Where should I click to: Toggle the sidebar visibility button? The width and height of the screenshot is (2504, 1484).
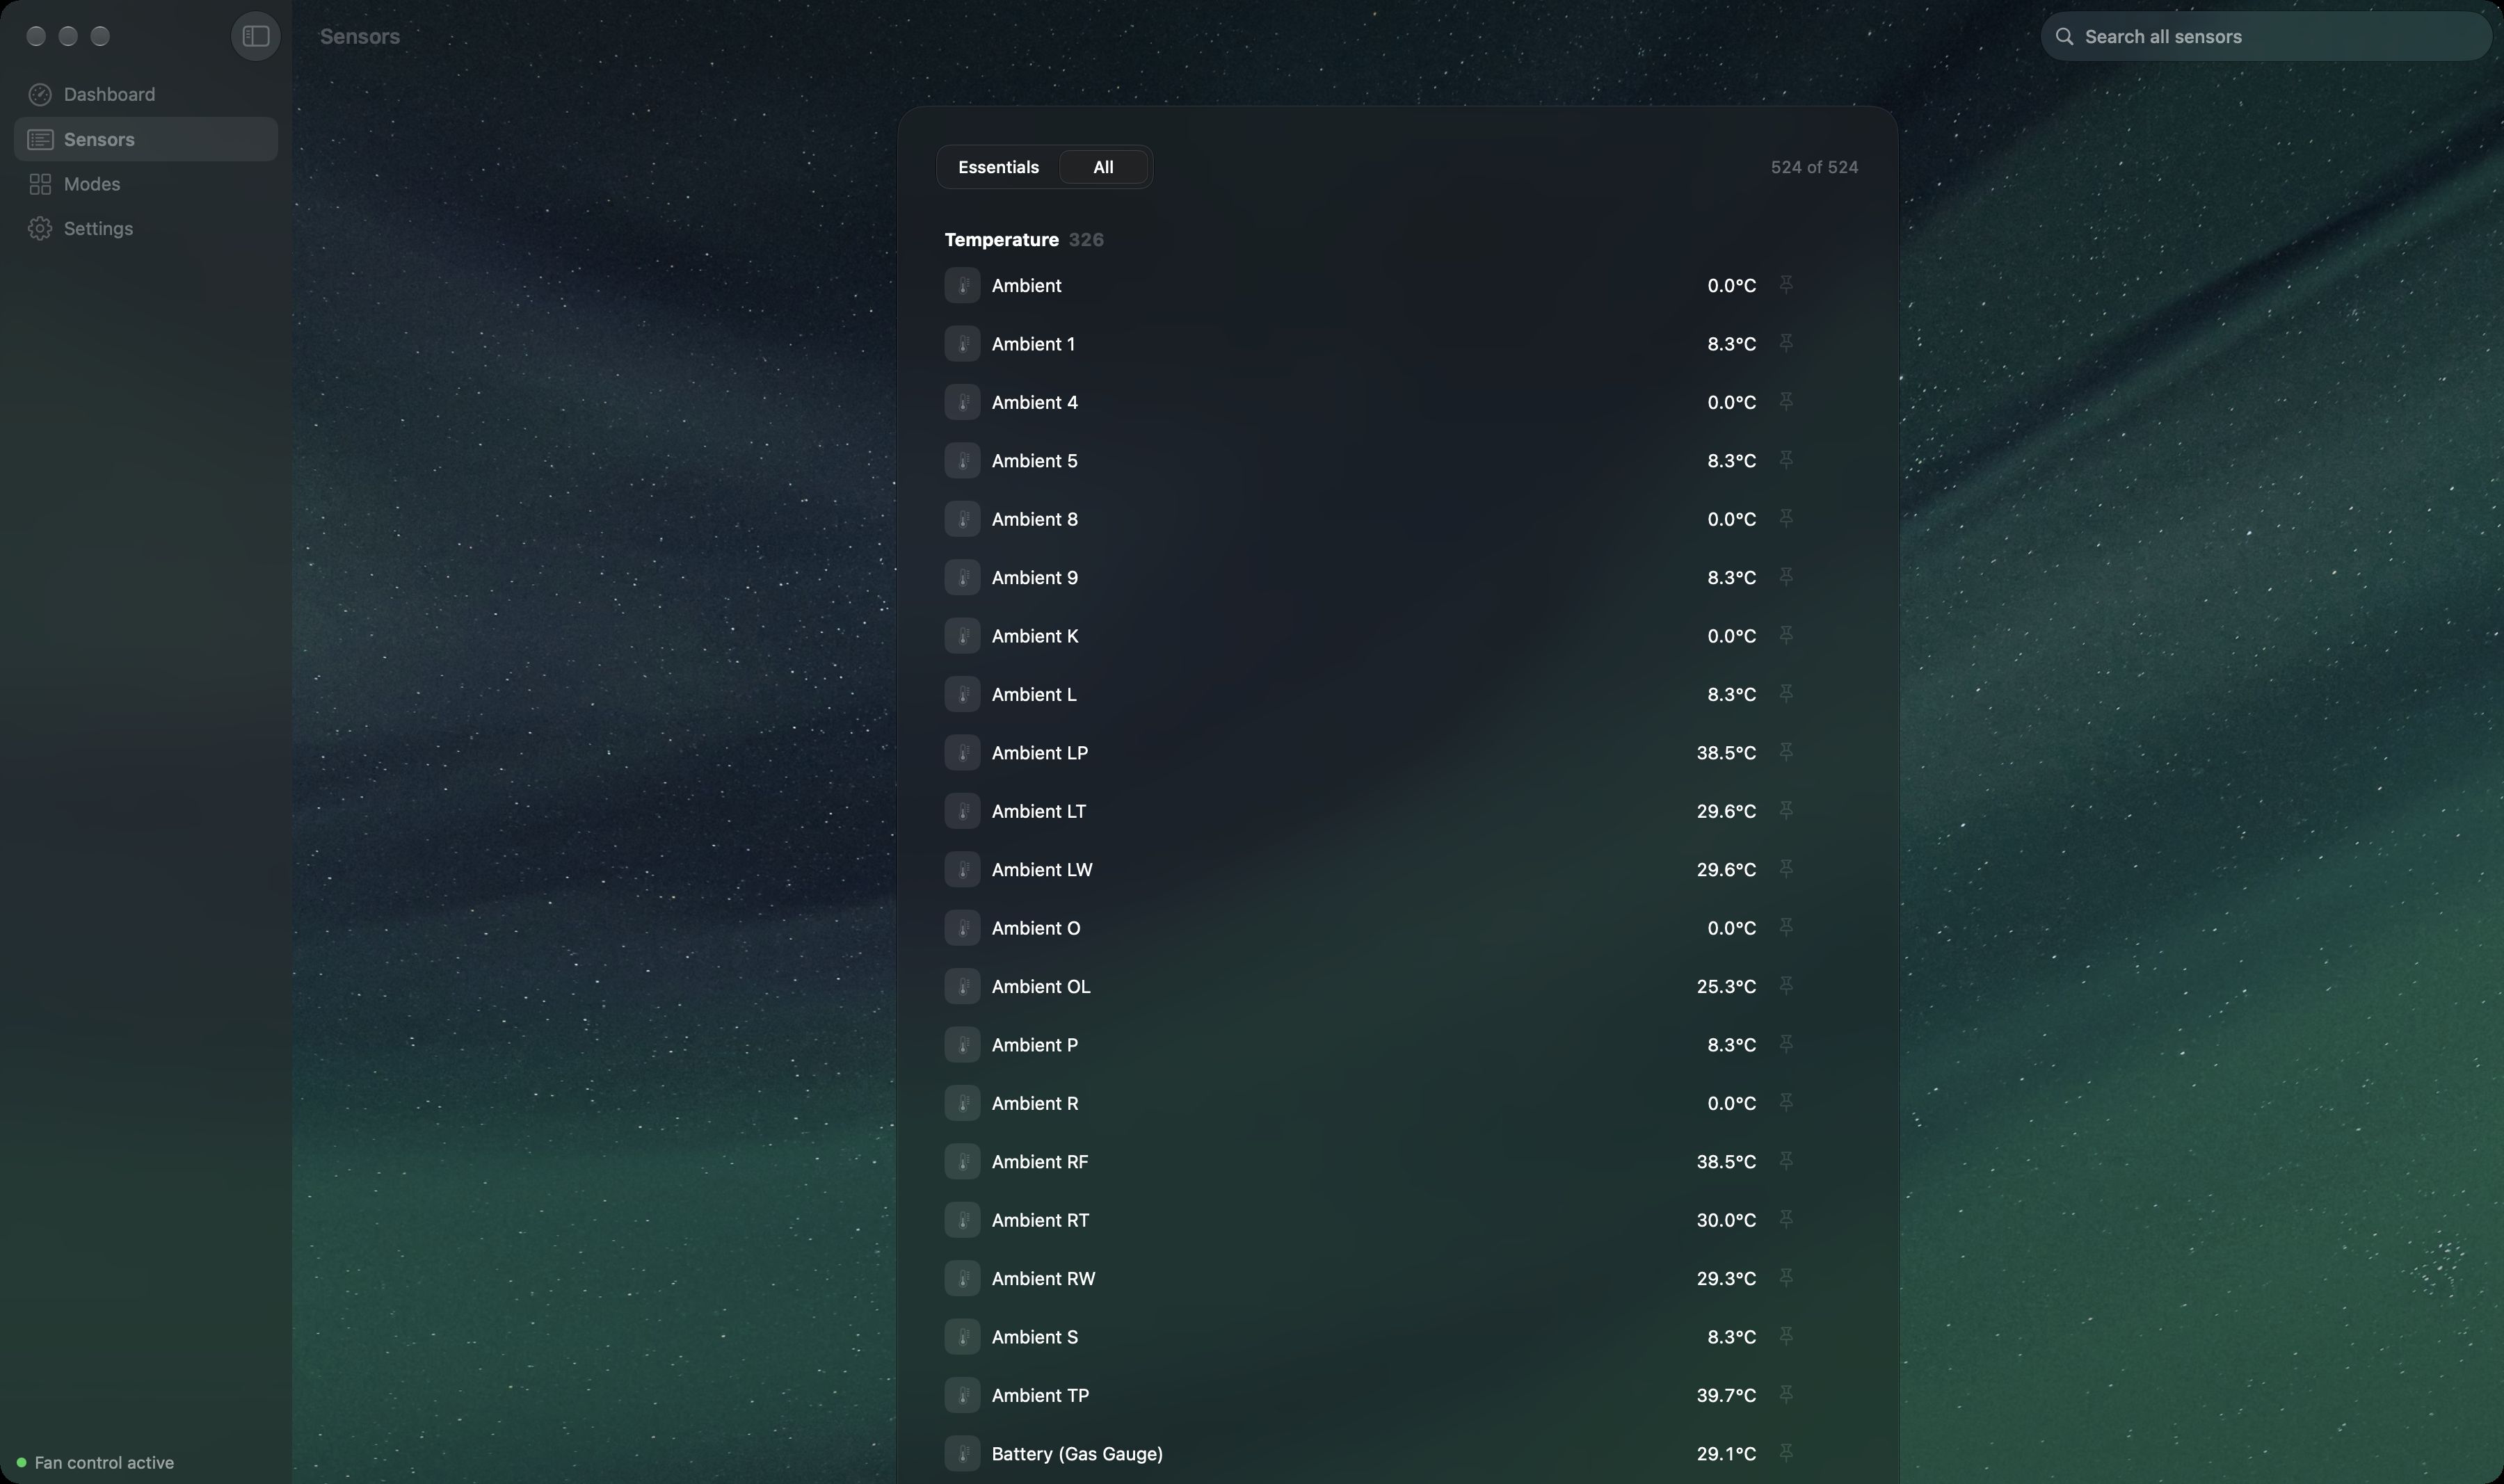click(x=255, y=36)
